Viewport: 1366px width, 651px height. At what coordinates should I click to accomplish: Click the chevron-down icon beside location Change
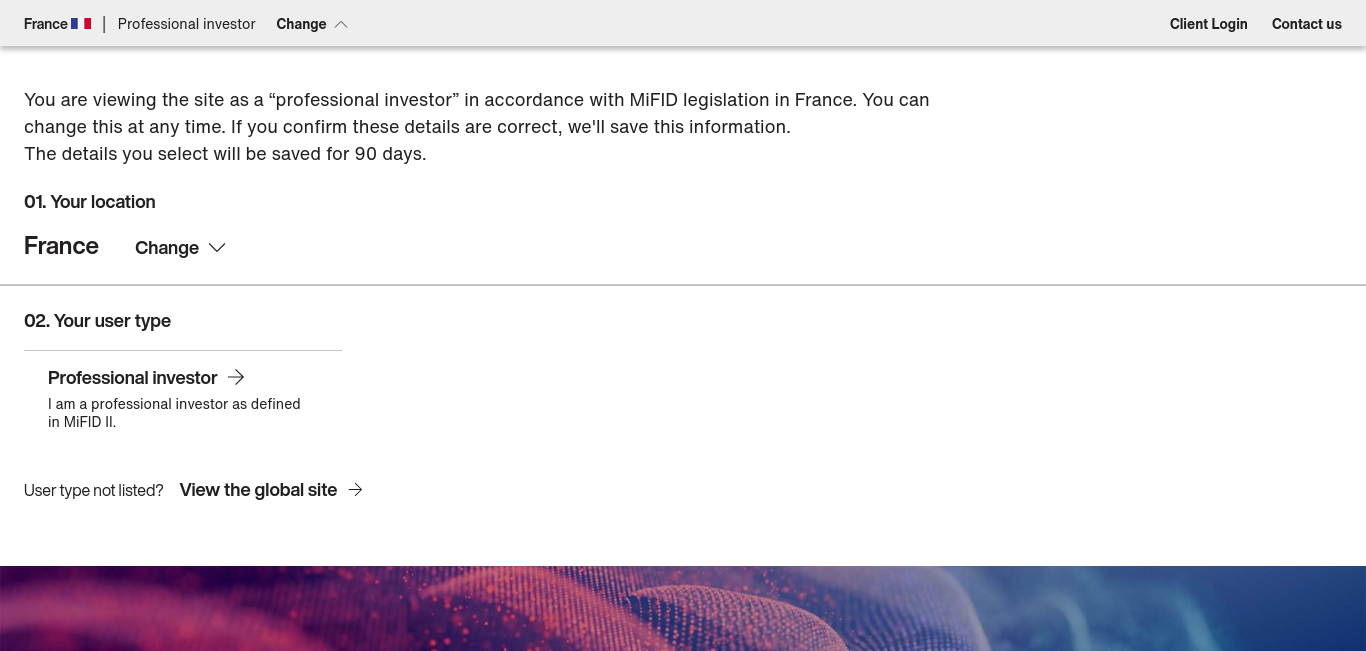[217, 248]
